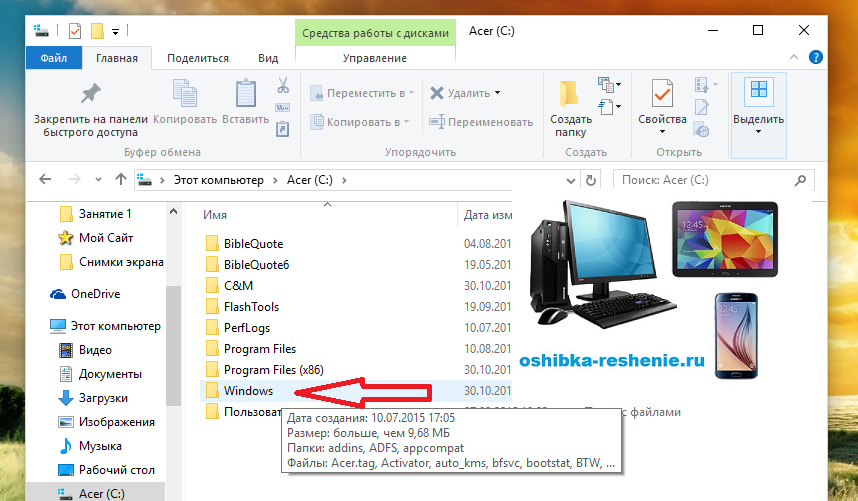Click the Open icon in the Открыть group
858x501 pixels.
(x=702, y=84)
